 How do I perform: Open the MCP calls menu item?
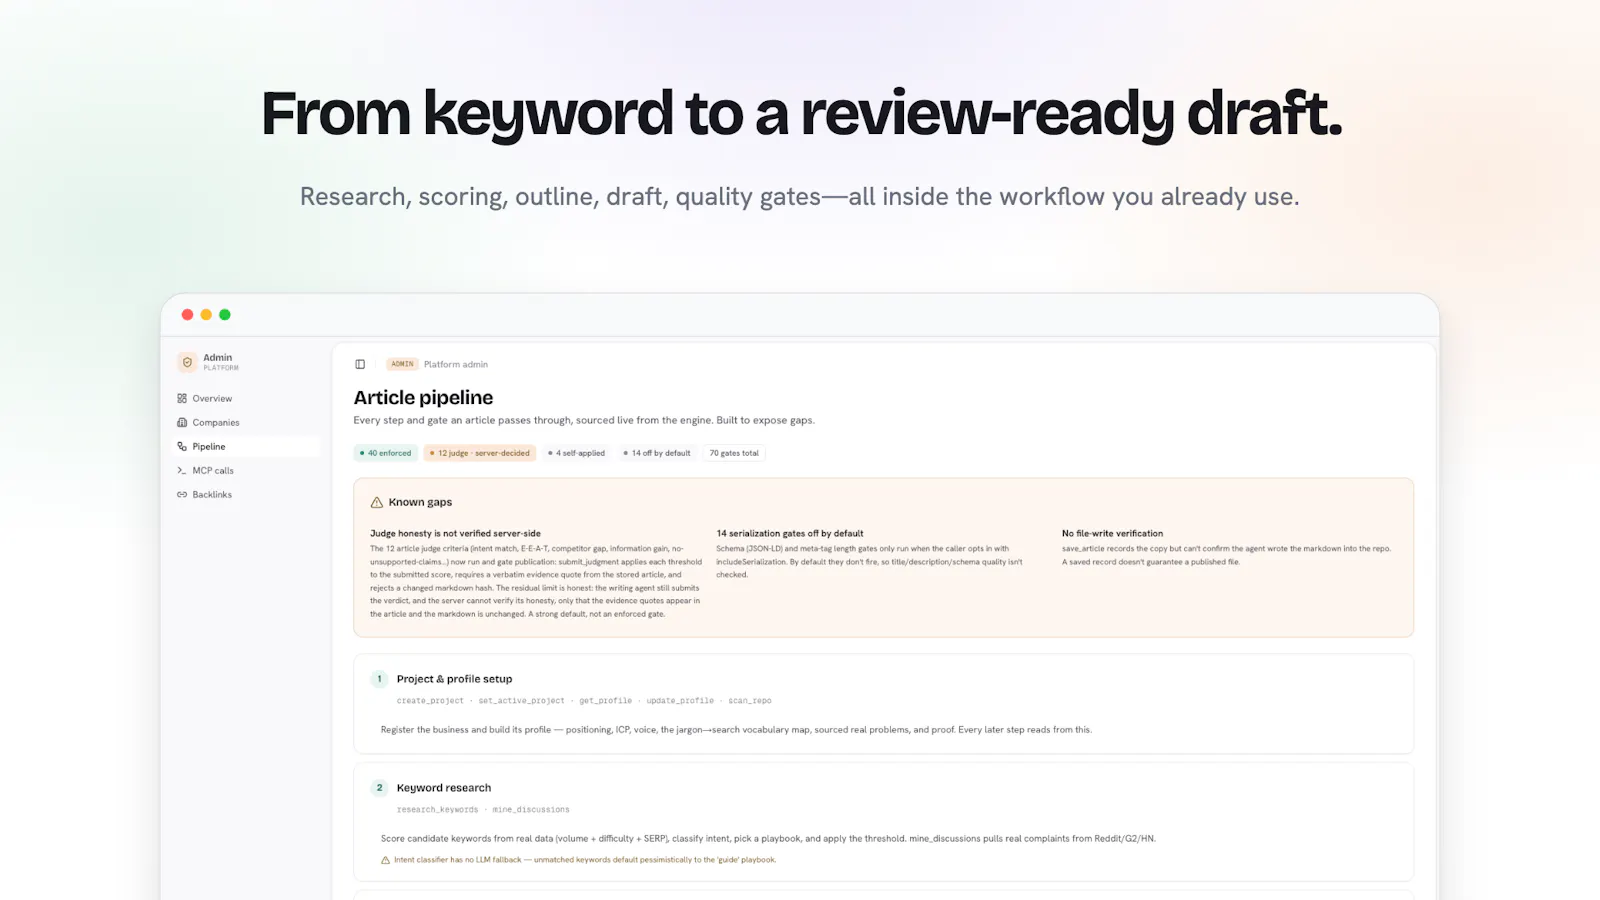pos(247,470)
